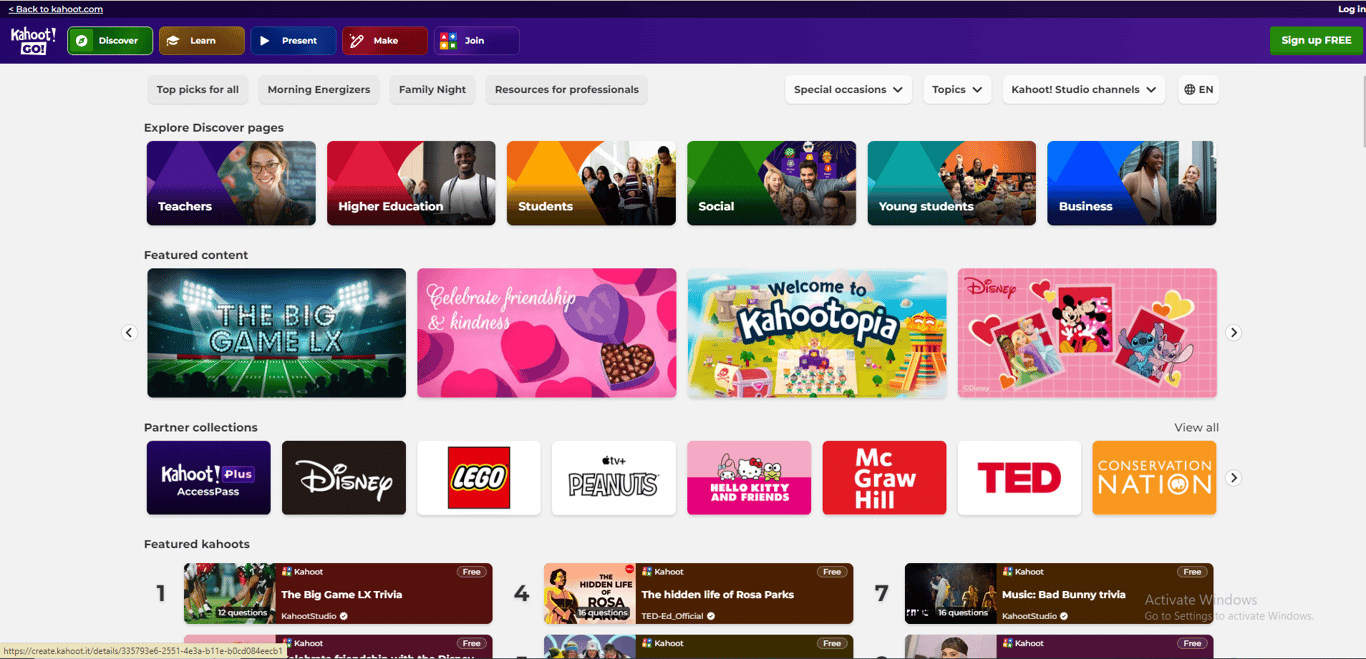Open the Hello Kitty and Friends collection
The height and width of the screenshot is (659, 1366).
[x=749, y=478]
